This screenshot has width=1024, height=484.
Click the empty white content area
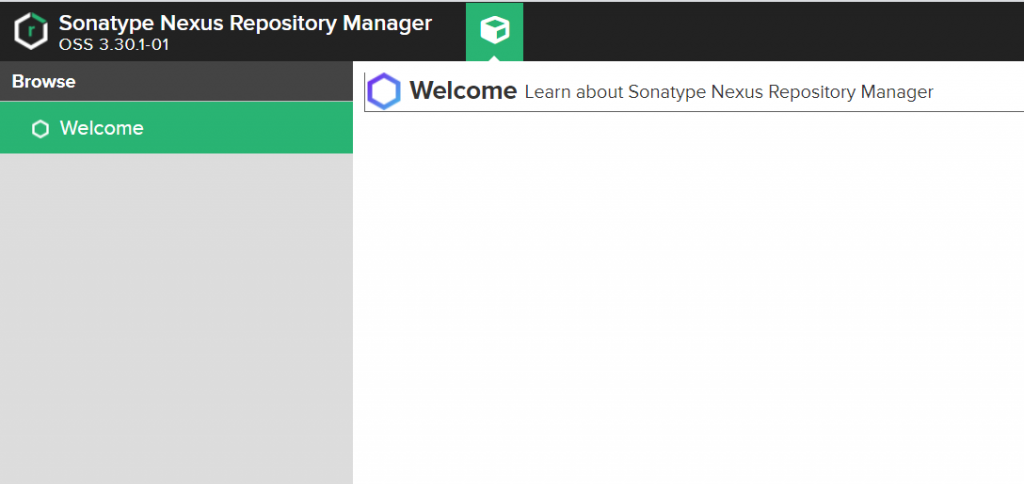pos(688,298)
